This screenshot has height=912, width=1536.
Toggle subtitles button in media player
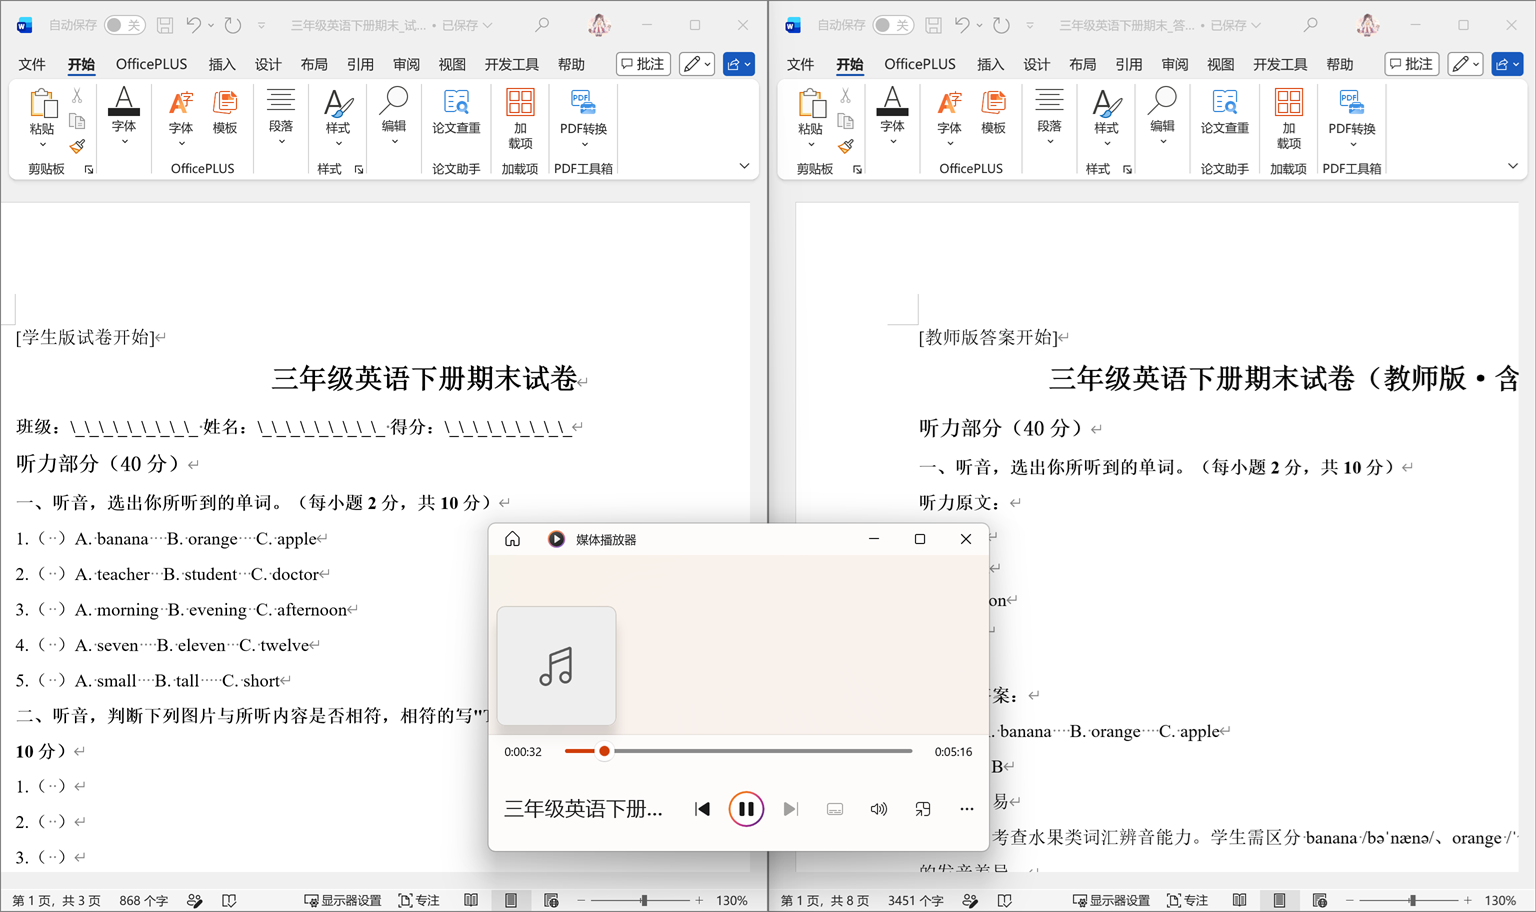click(834, 809)
